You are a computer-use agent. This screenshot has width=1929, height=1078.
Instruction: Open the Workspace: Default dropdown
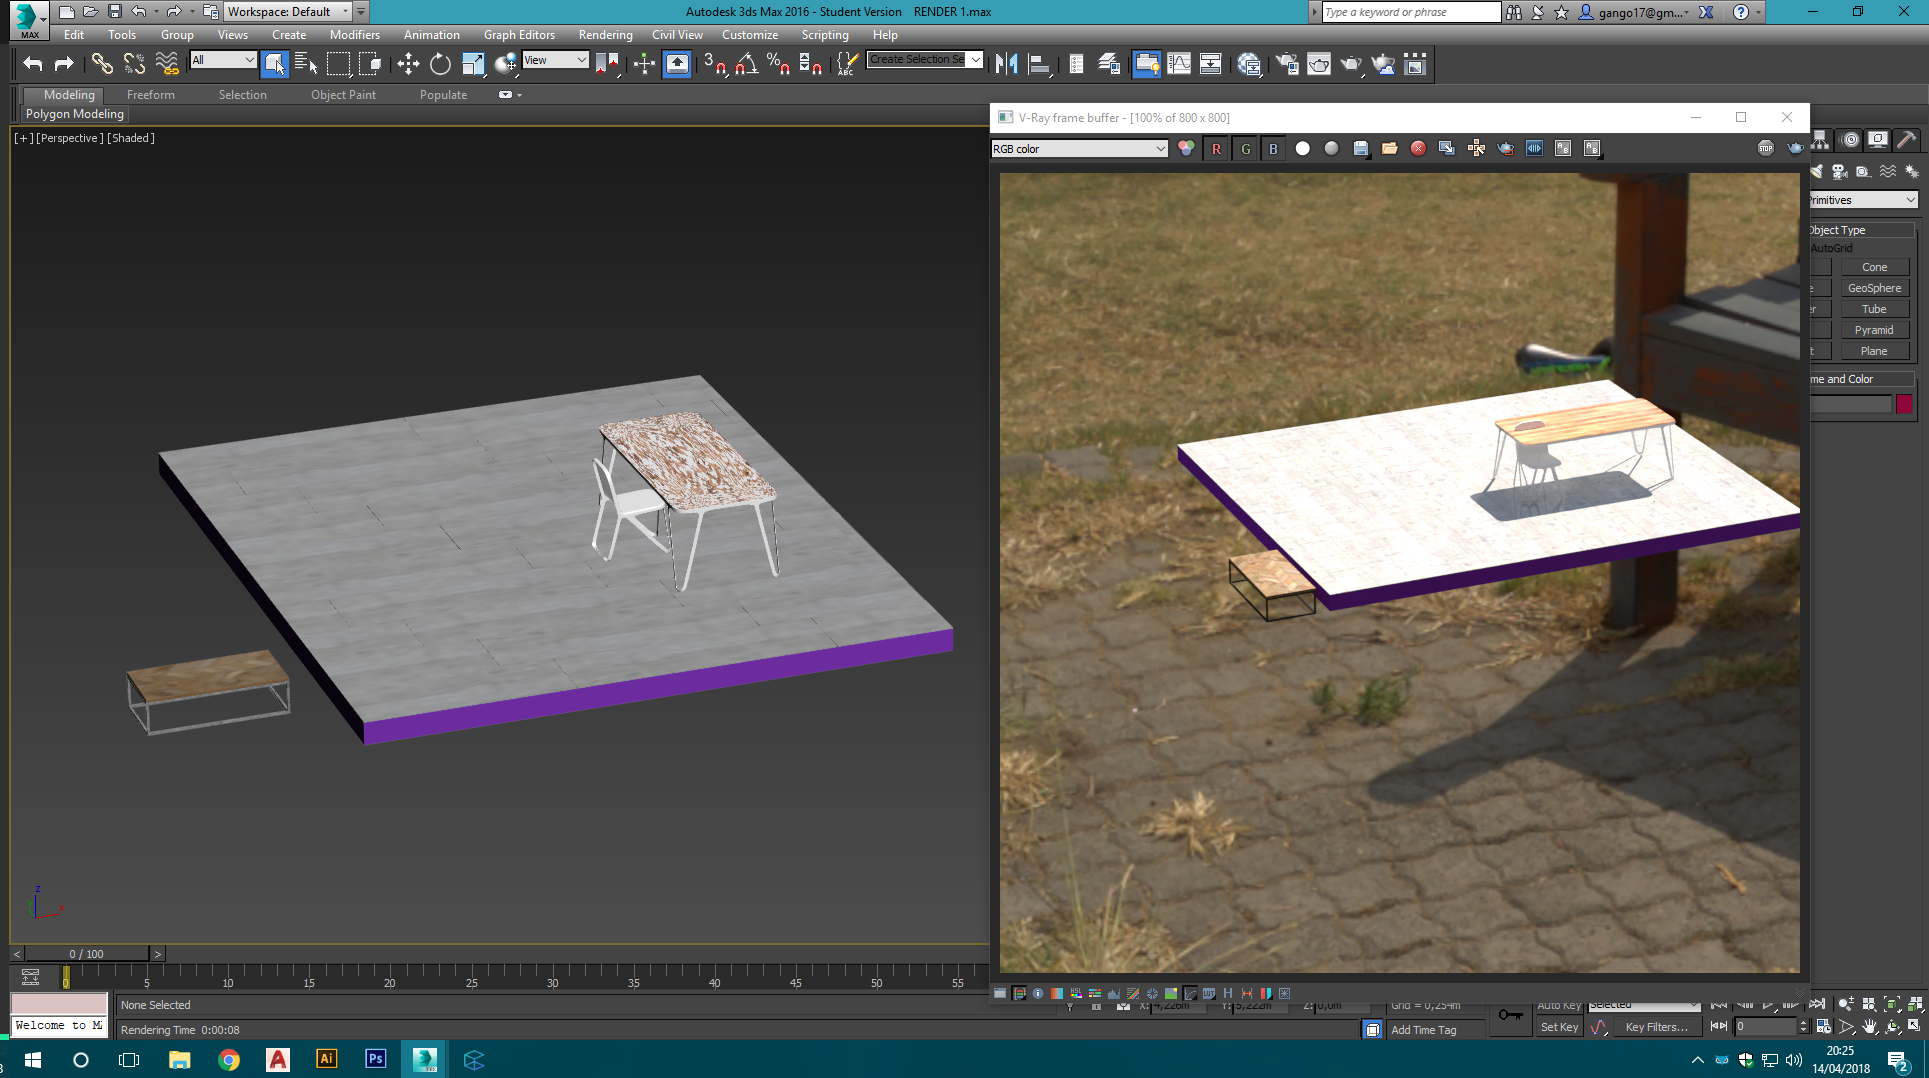pyautogui.click(x=288, y=11)
